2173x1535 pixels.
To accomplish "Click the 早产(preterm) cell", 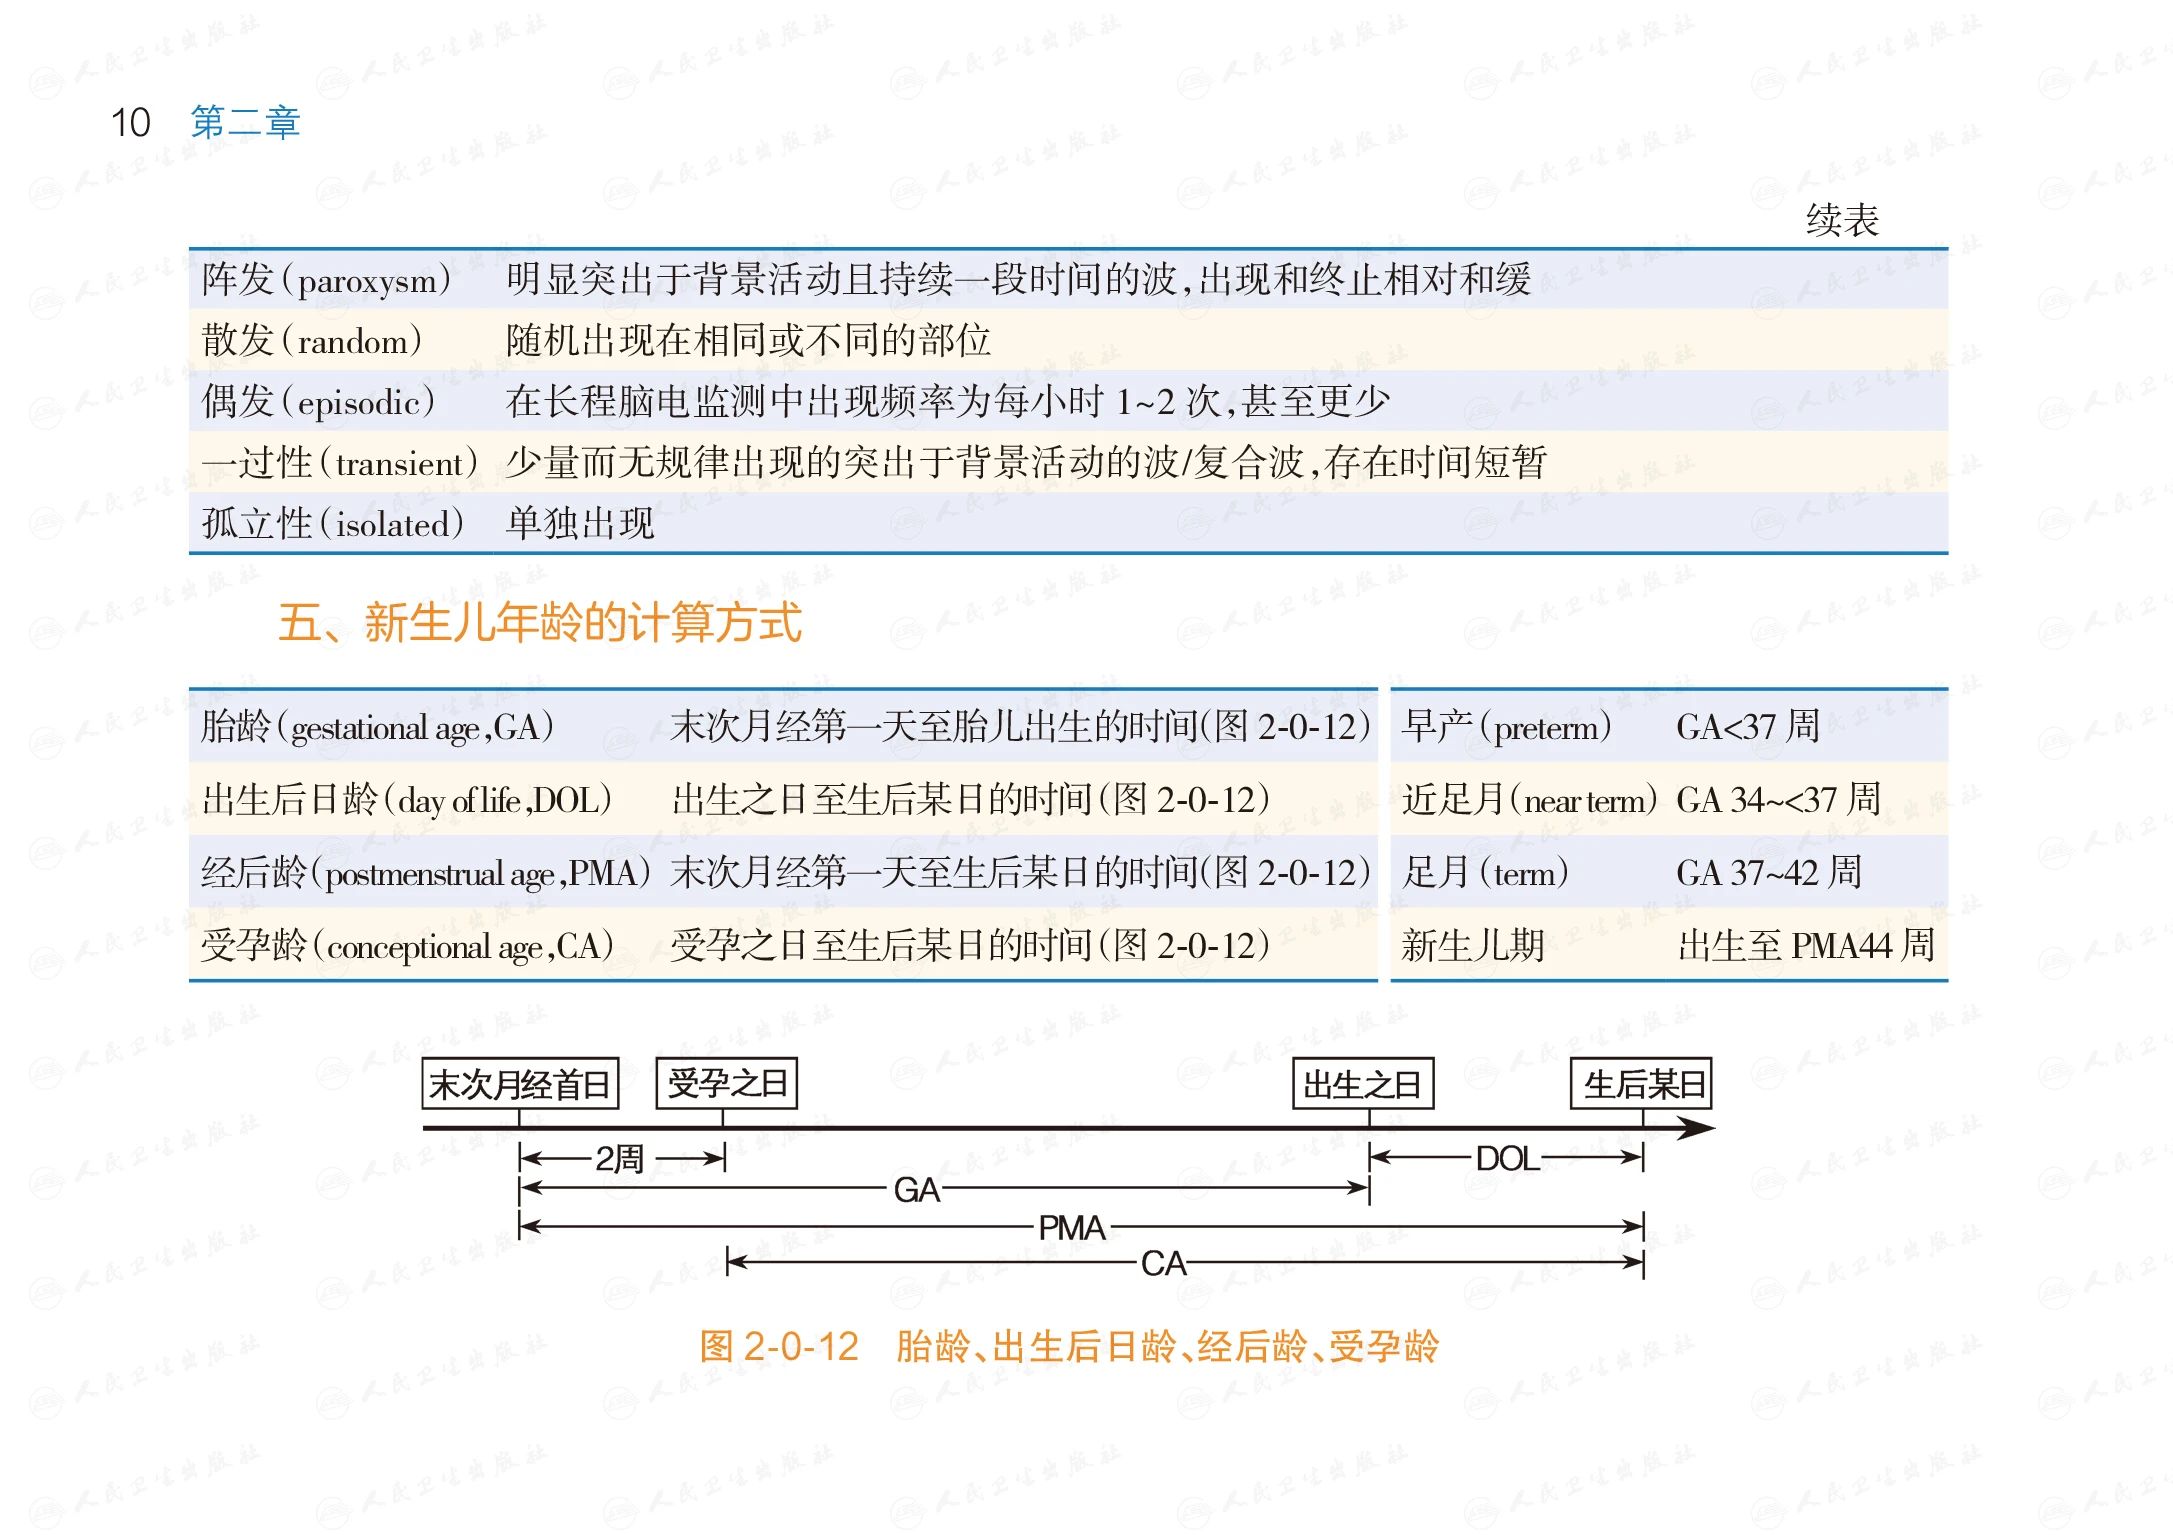I will coord(1506,726).
